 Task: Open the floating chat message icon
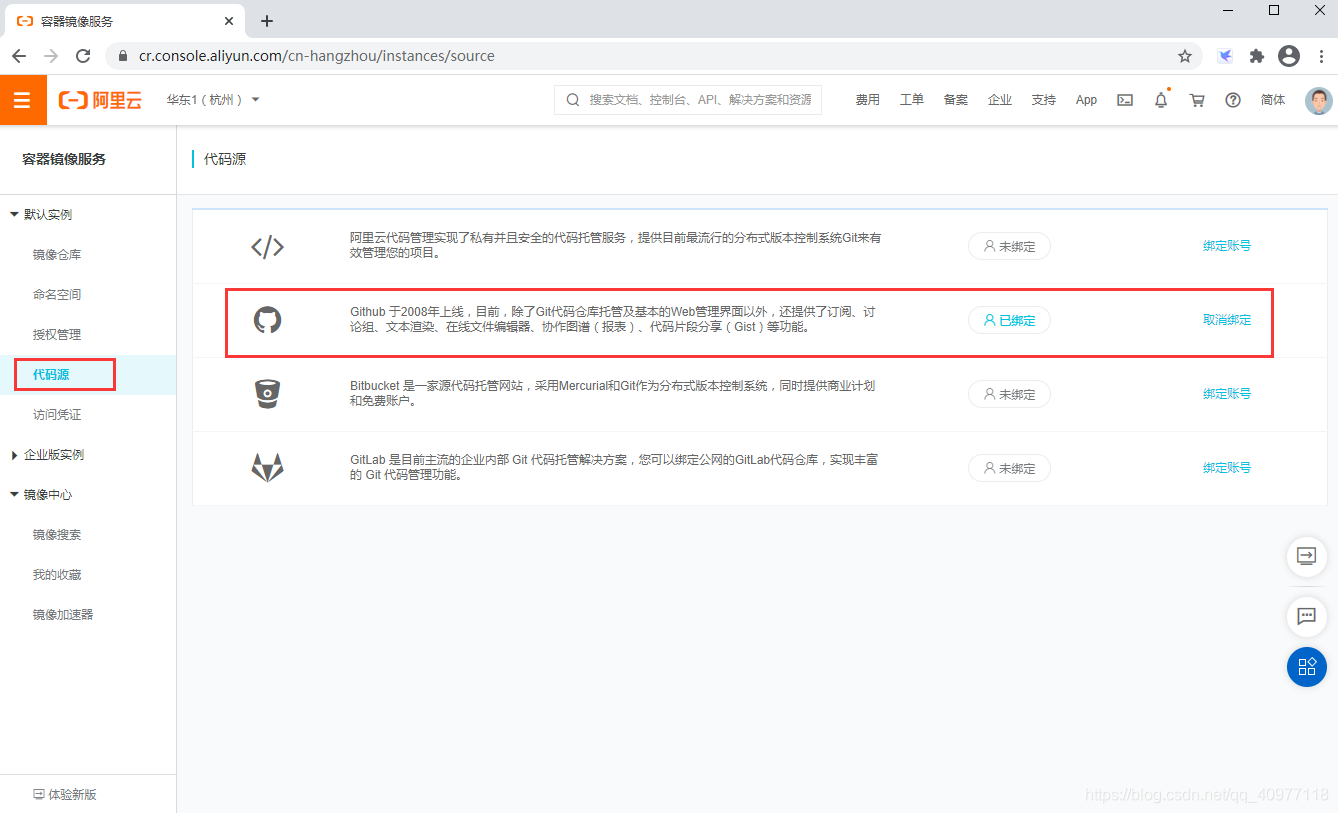1306,616
